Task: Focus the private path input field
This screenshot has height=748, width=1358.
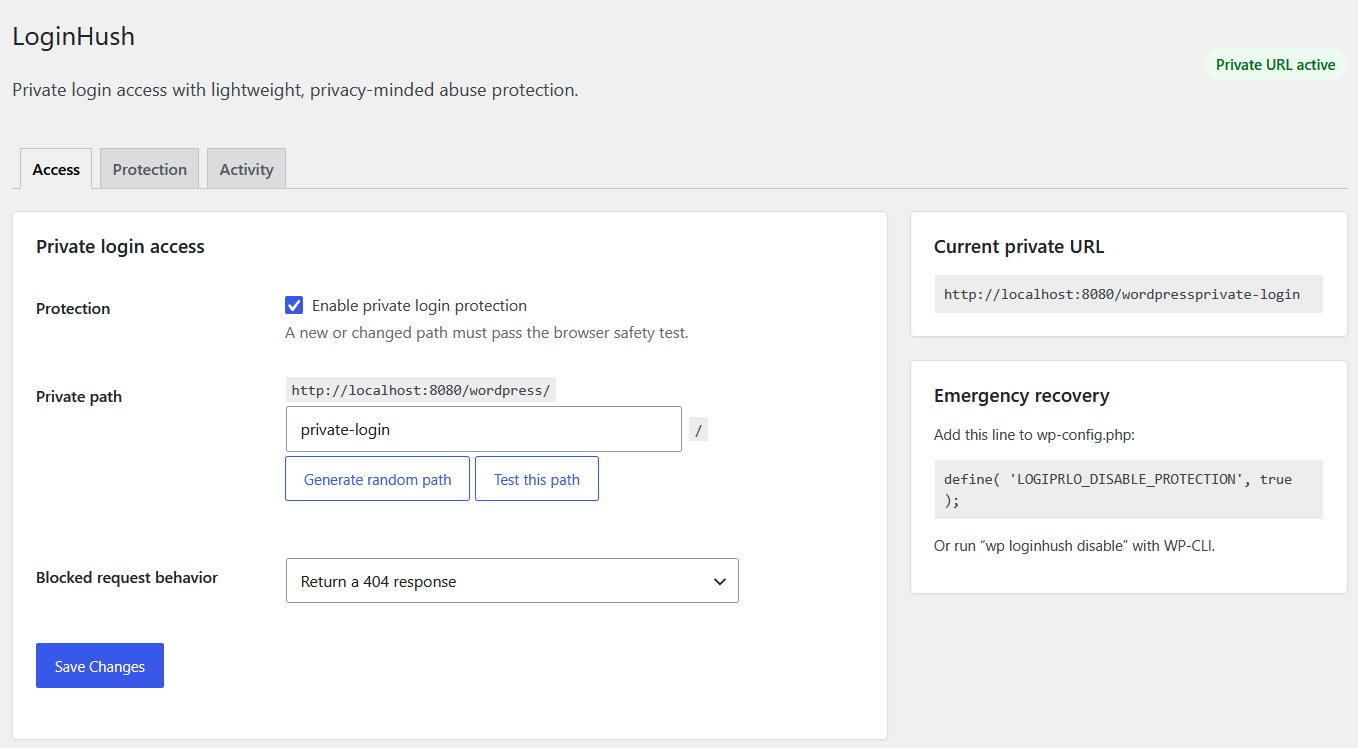Action: [x=484, y=429]
